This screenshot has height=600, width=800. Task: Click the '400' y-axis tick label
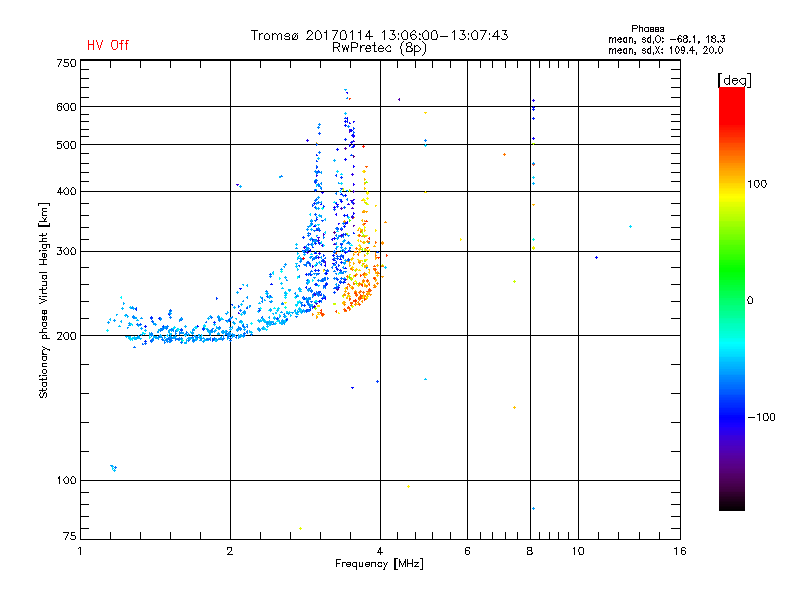67,191
